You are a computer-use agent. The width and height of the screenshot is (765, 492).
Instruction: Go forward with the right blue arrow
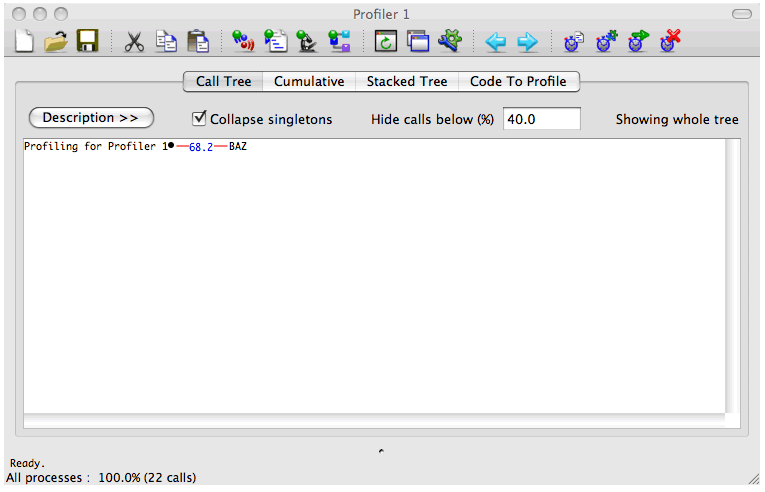pyautogui.click(x=527, y=42)
